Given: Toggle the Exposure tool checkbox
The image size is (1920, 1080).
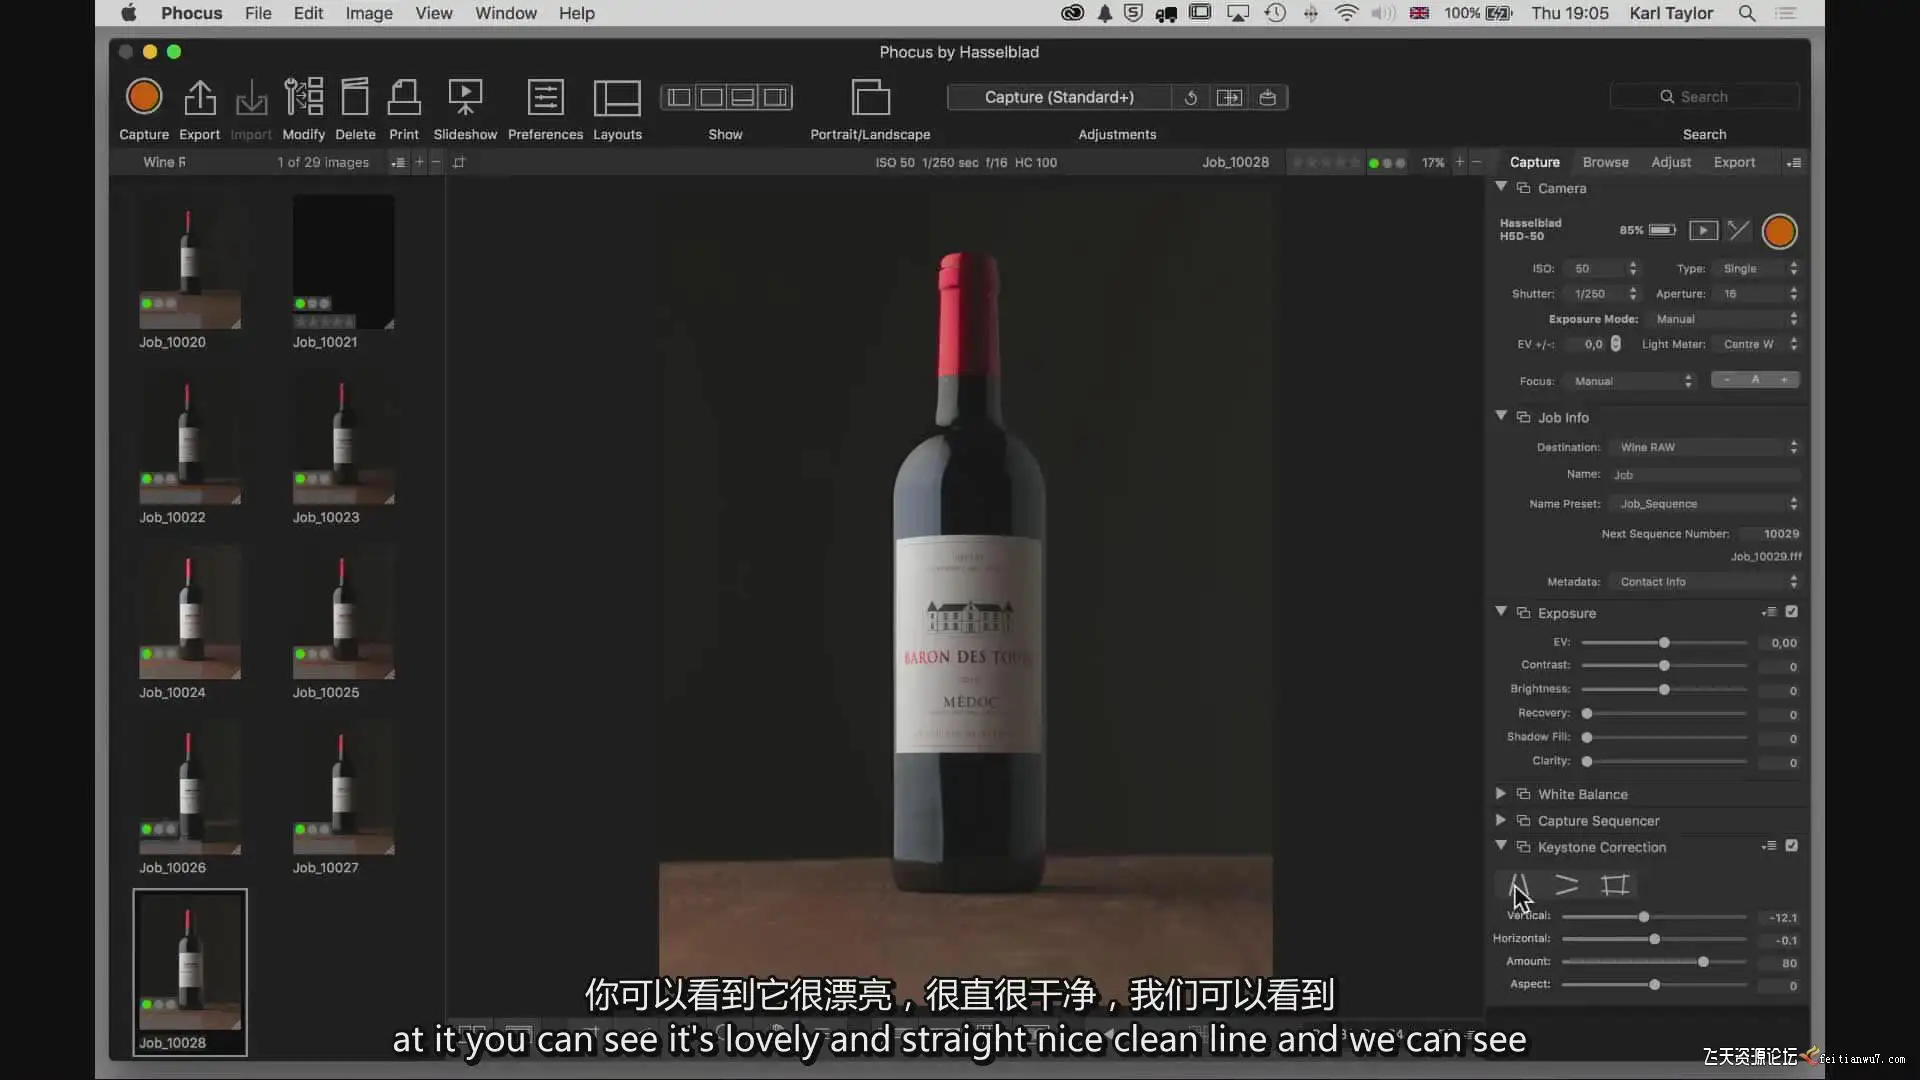Looking at the screenshot, I should [1791, 612].
